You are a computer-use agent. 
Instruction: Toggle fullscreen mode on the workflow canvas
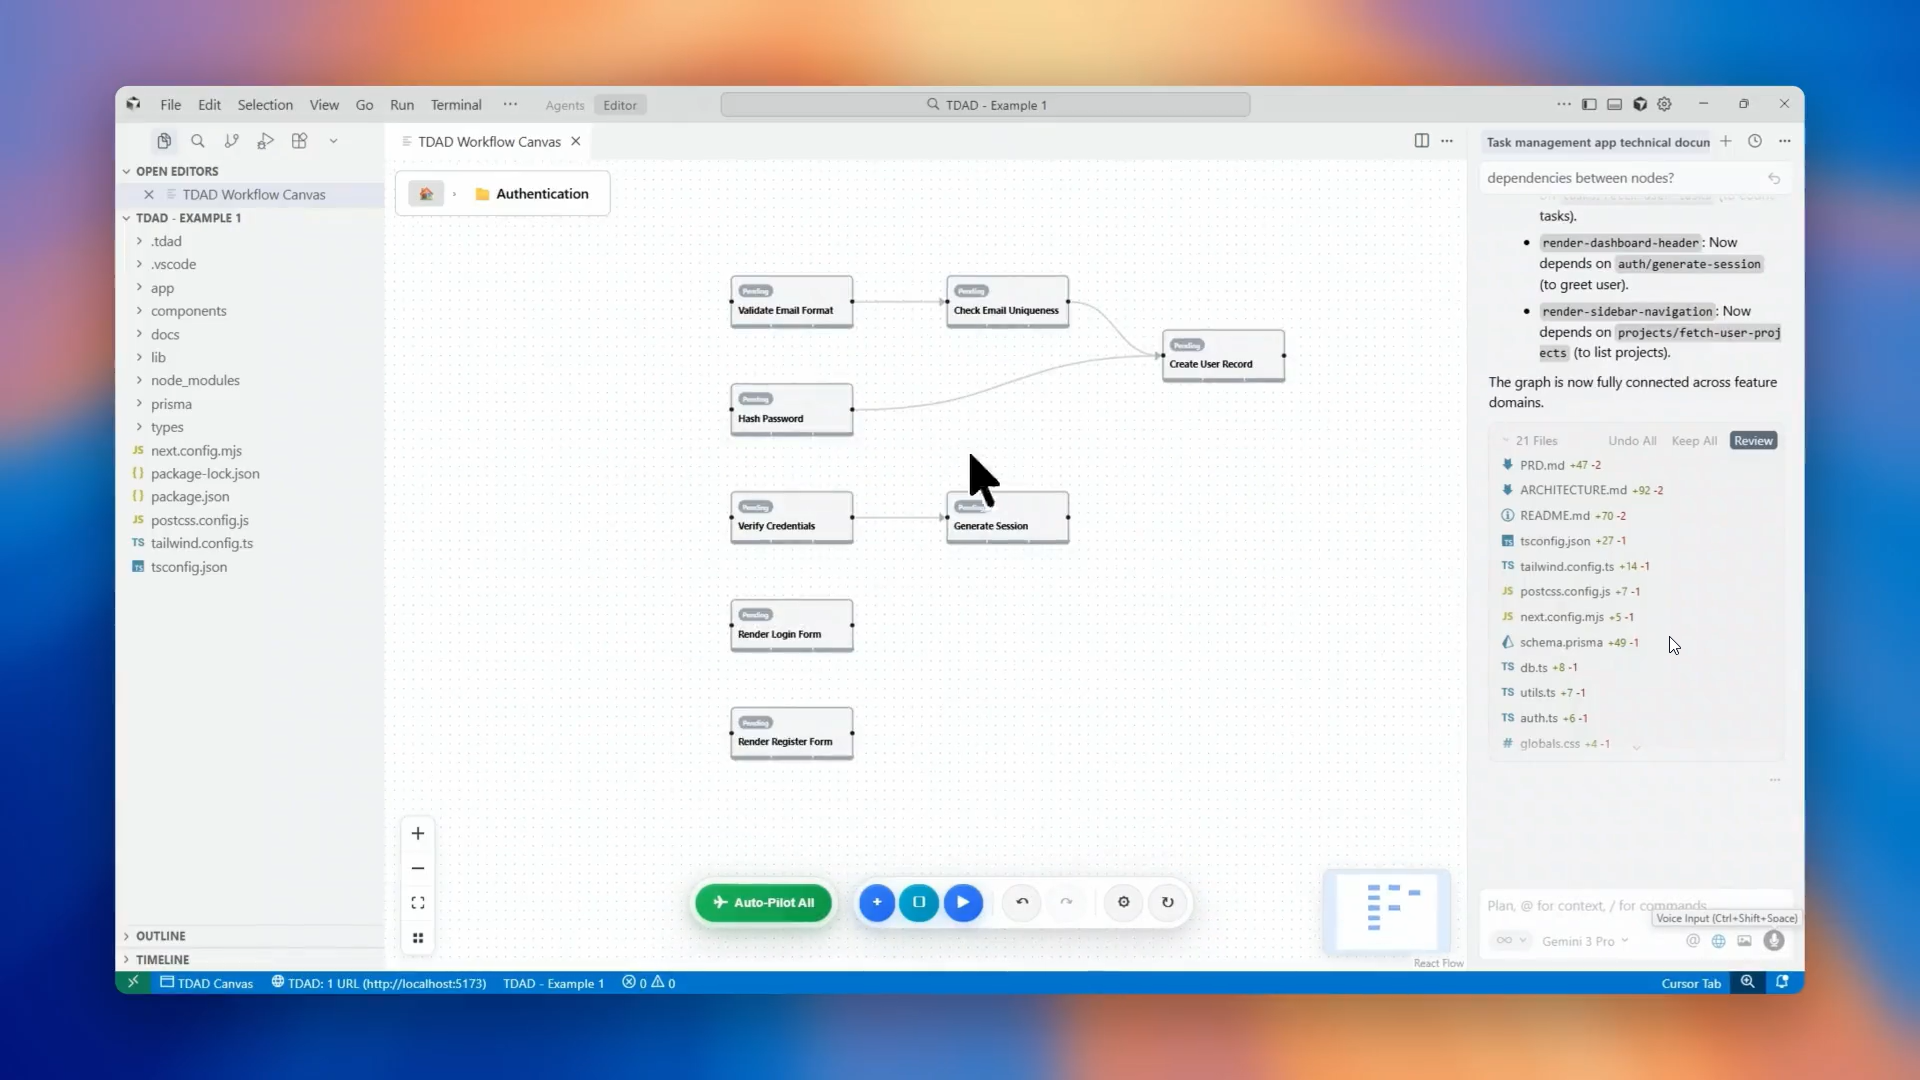(418, 902)
